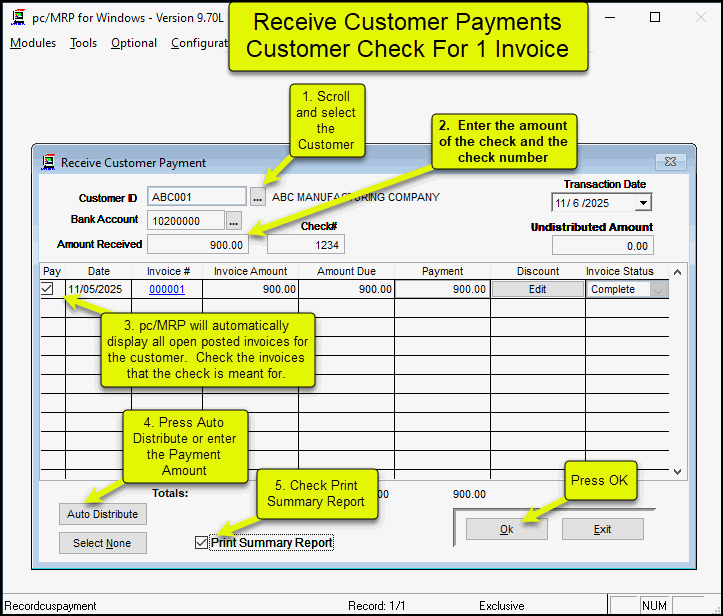Open Transaction Date dropdown calendar
Viewport: 723px width, 616px height.
tap(642, 202)
